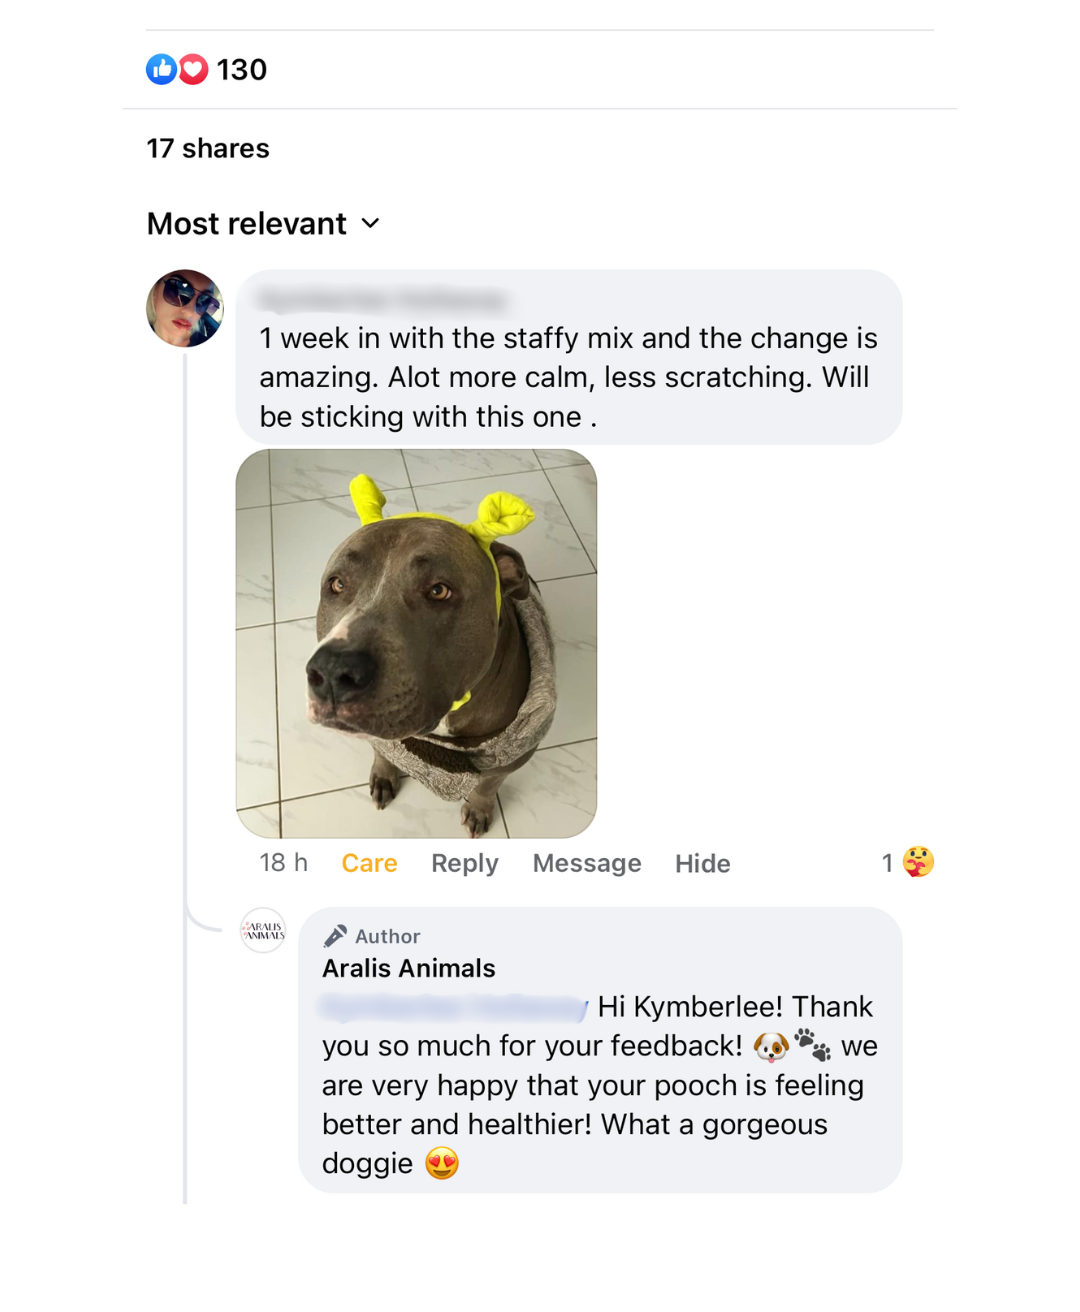Click the staffy mix comment text bubble
1080x1312 pixels.
click(x=568, y=377)
